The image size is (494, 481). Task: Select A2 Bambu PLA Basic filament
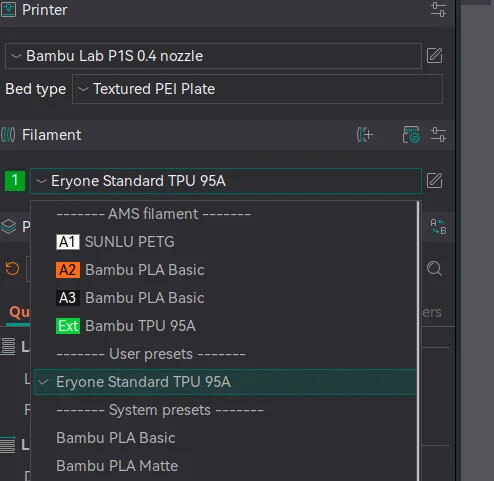(225, 270)
